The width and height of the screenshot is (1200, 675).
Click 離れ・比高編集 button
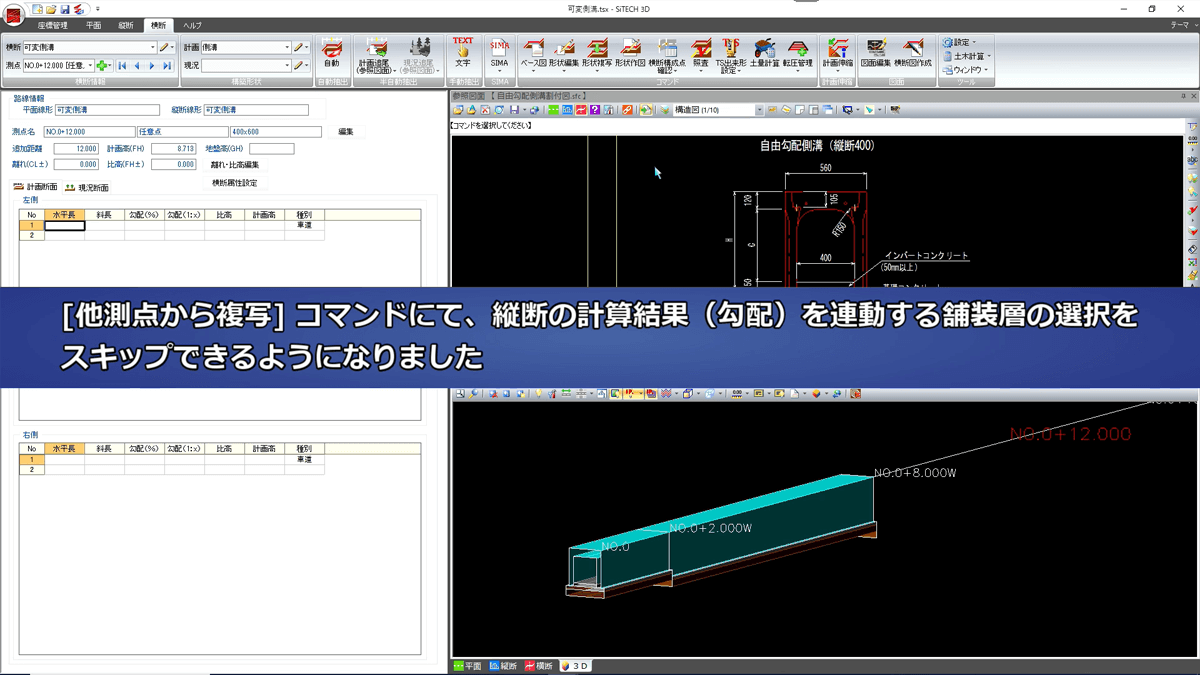coord(234,165)
